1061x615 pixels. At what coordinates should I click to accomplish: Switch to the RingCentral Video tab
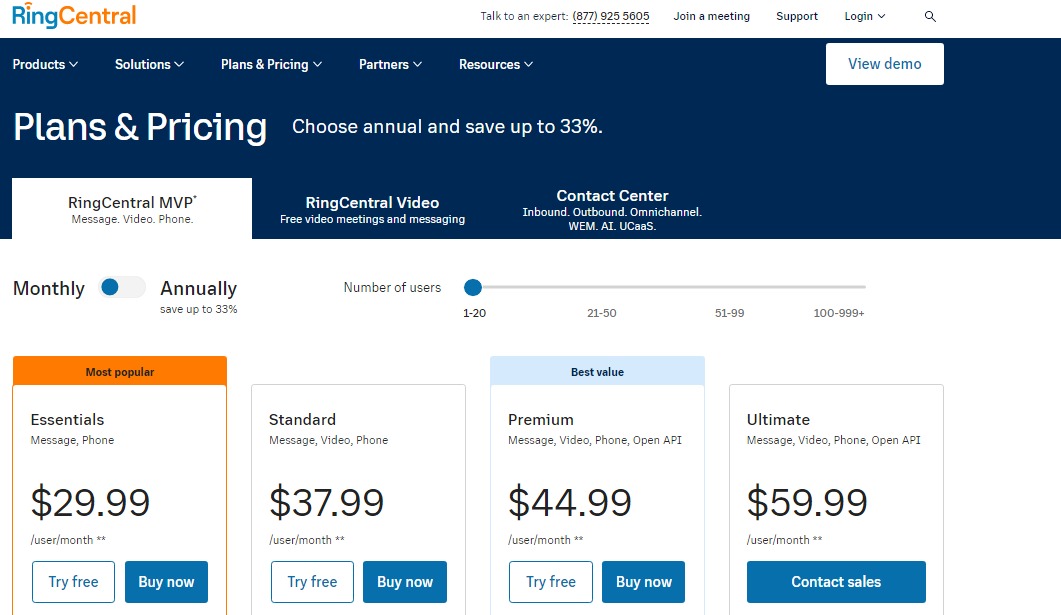tap(372, 208)
